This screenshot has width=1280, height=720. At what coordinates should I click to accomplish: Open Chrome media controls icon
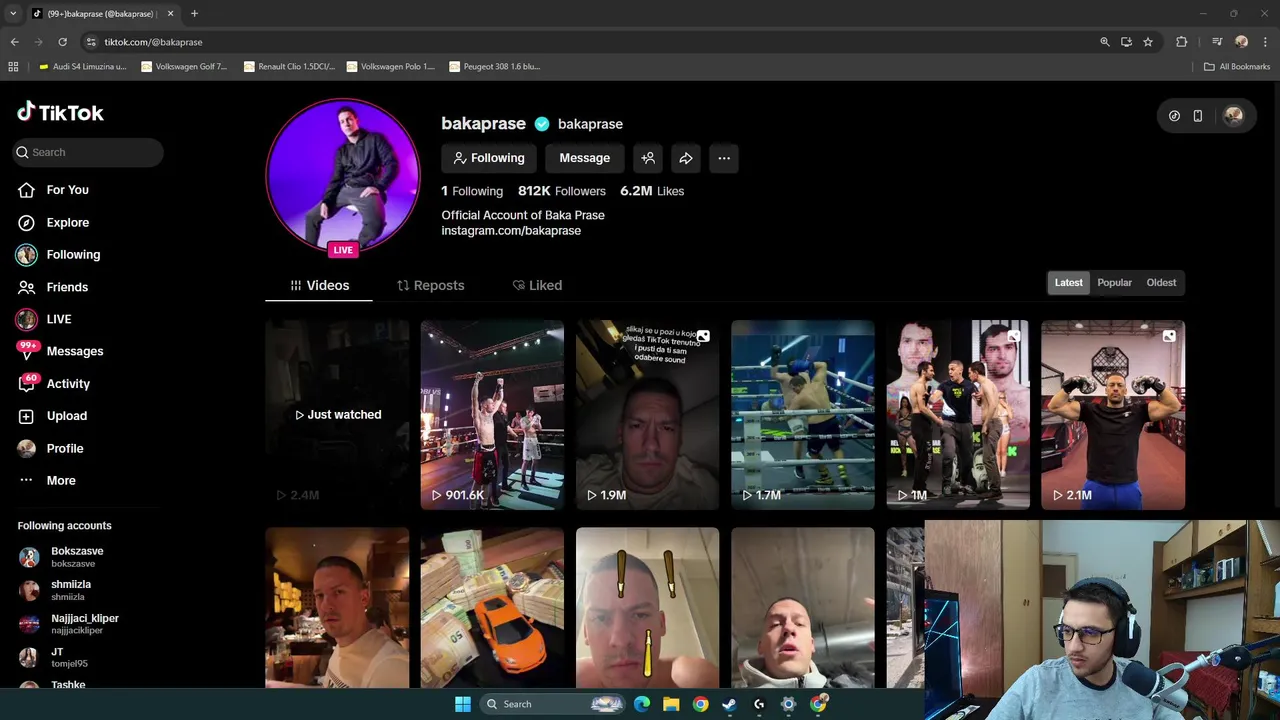1217,42
